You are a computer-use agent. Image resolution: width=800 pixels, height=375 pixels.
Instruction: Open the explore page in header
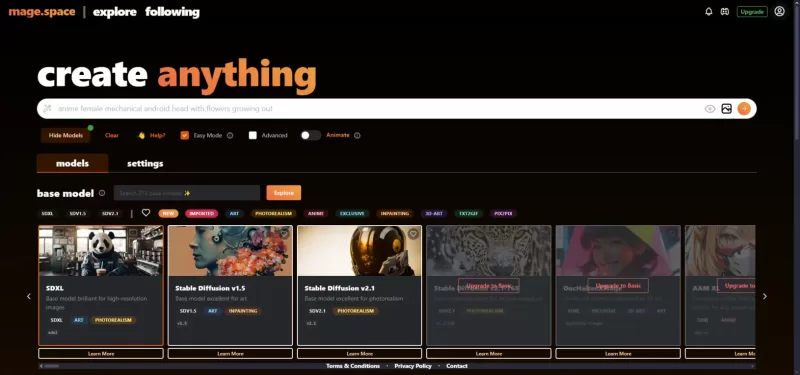click(x=115, y=12)
